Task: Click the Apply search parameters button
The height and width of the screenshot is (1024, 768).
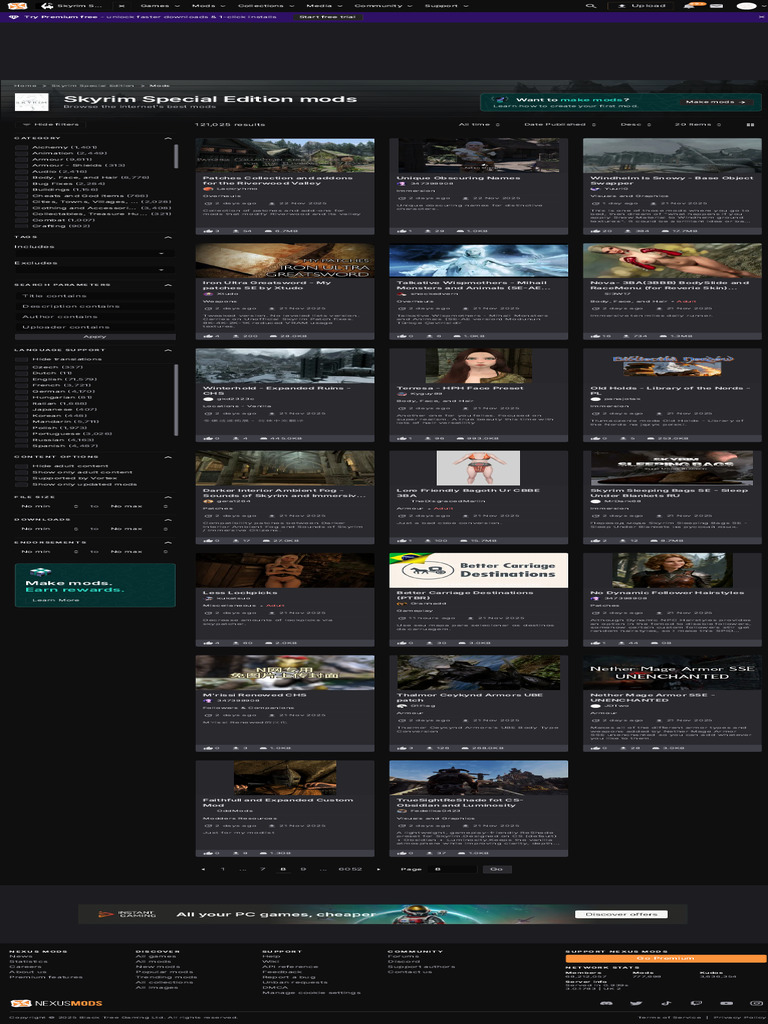Action: [95, 336]
